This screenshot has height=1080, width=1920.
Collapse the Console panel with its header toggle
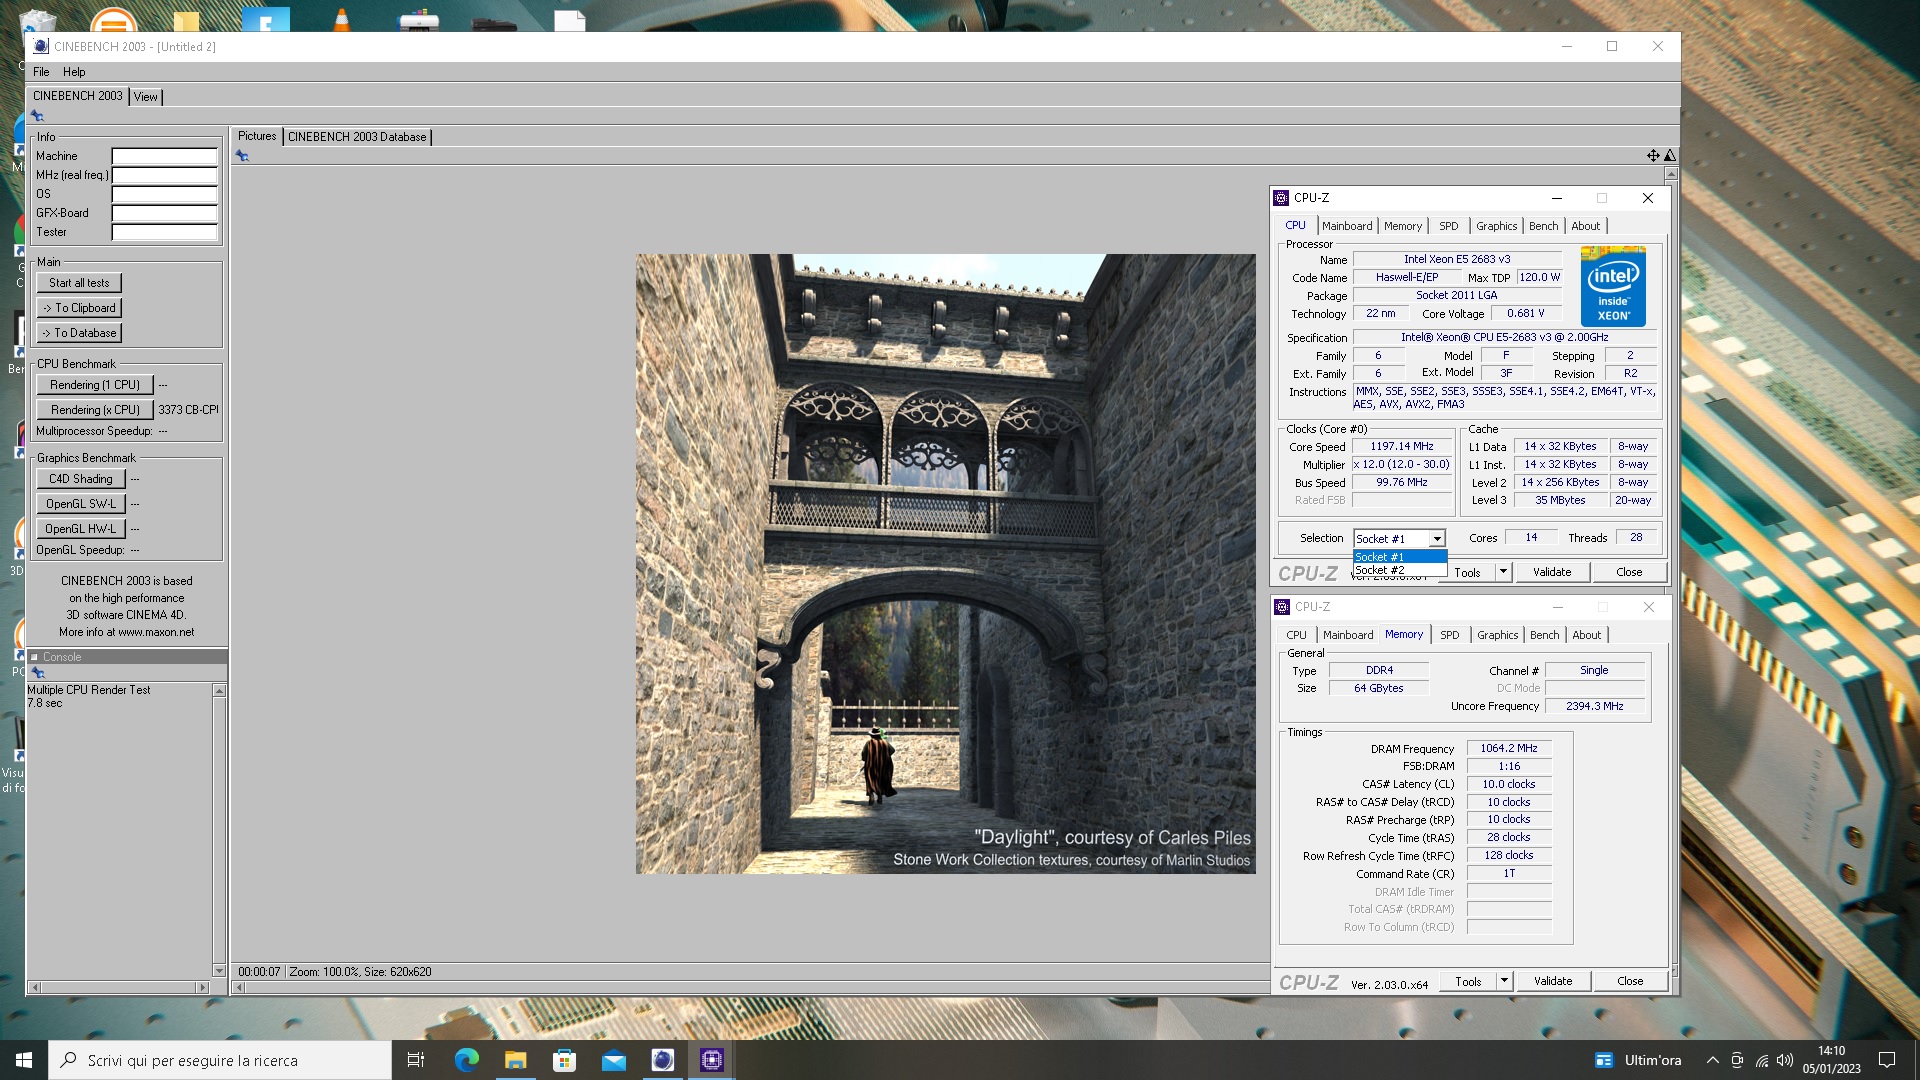(34, 657)
